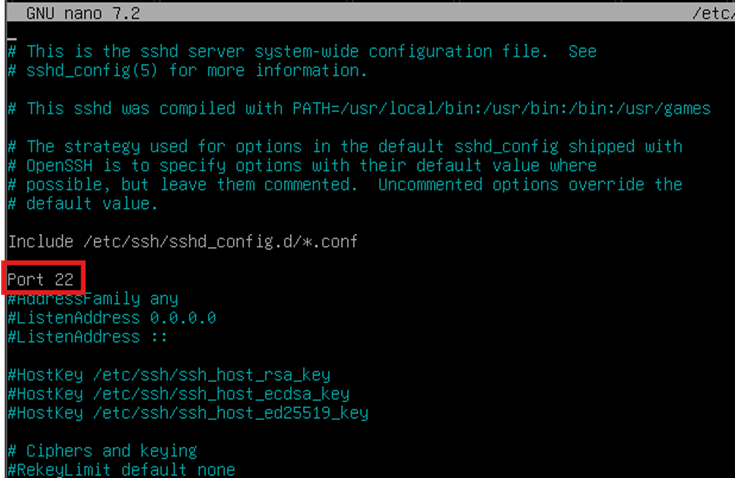Viewport: 735px width, 478px height.
Task: Select the ssh_host_ecdsa_key HostKey line
Action: pos(178,394)
